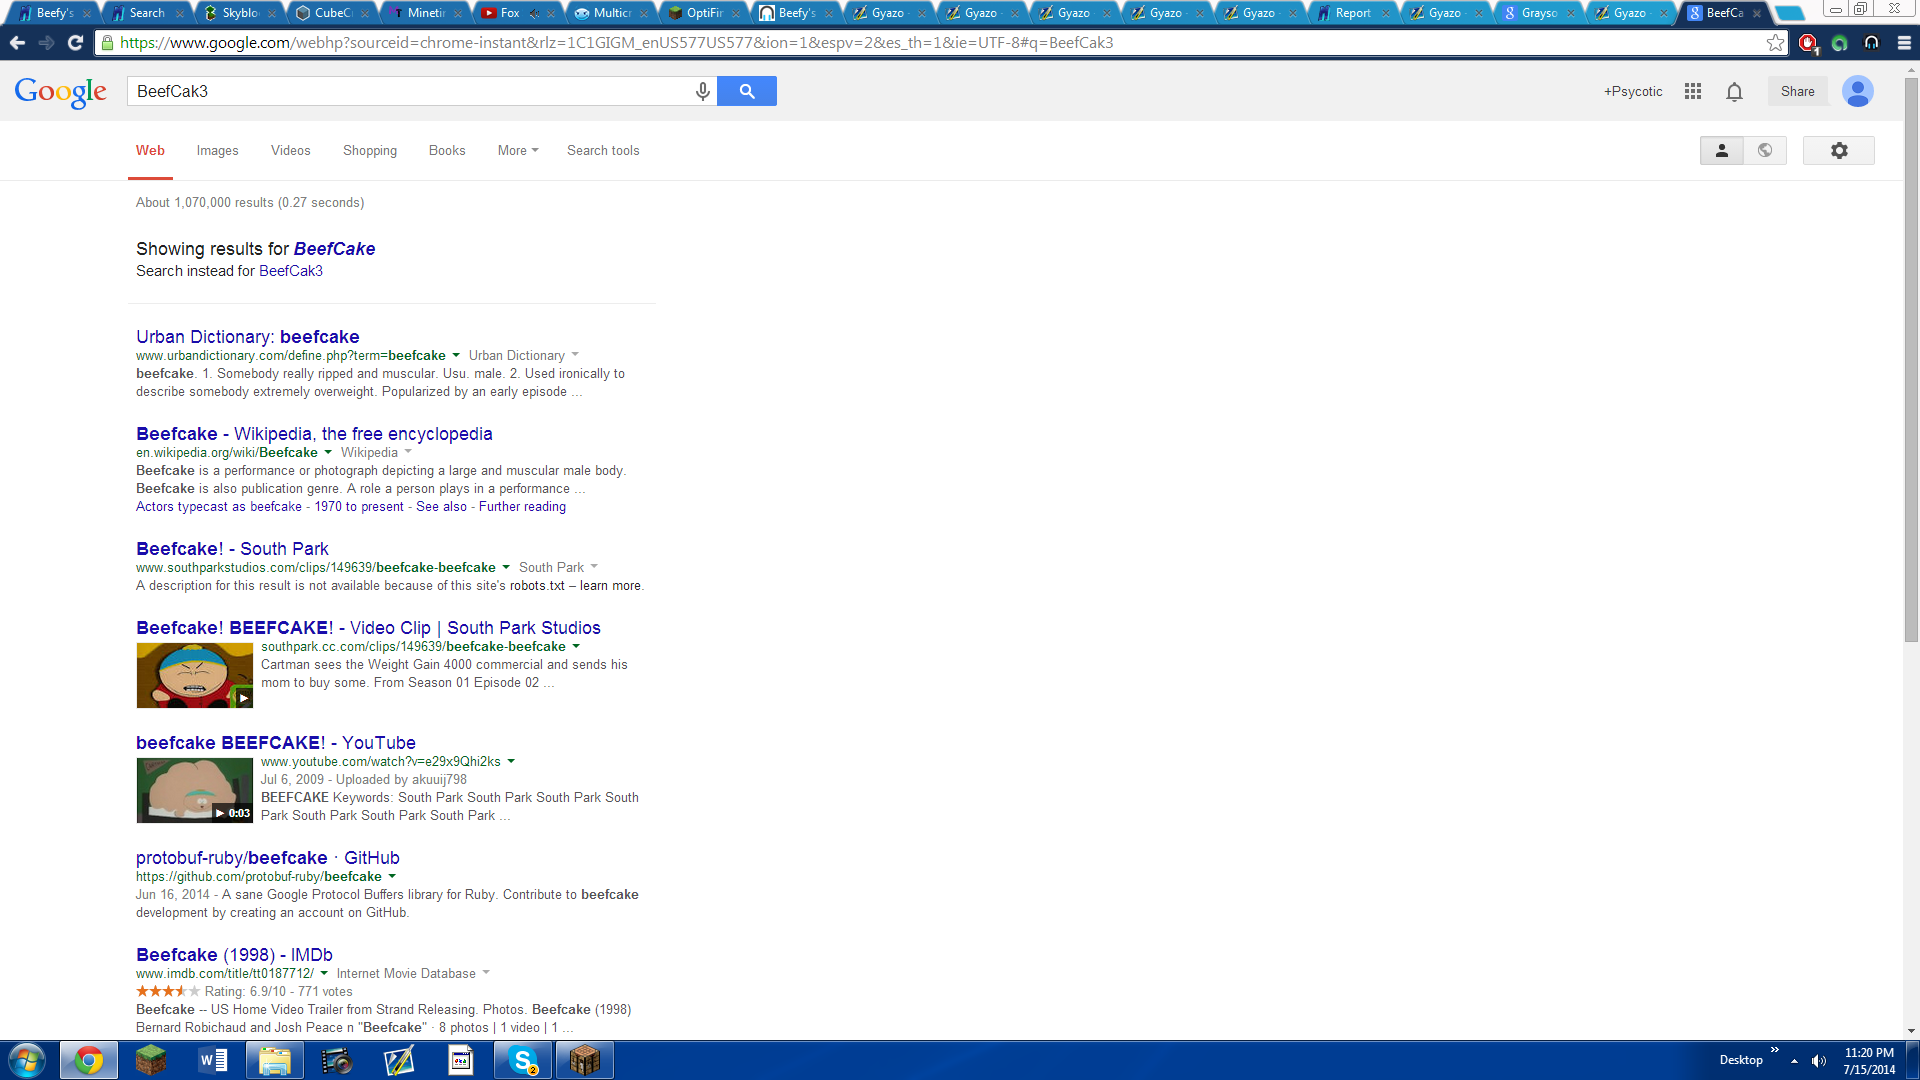Open 'Actors typecast as beefcake' sublink

point(219,507)
